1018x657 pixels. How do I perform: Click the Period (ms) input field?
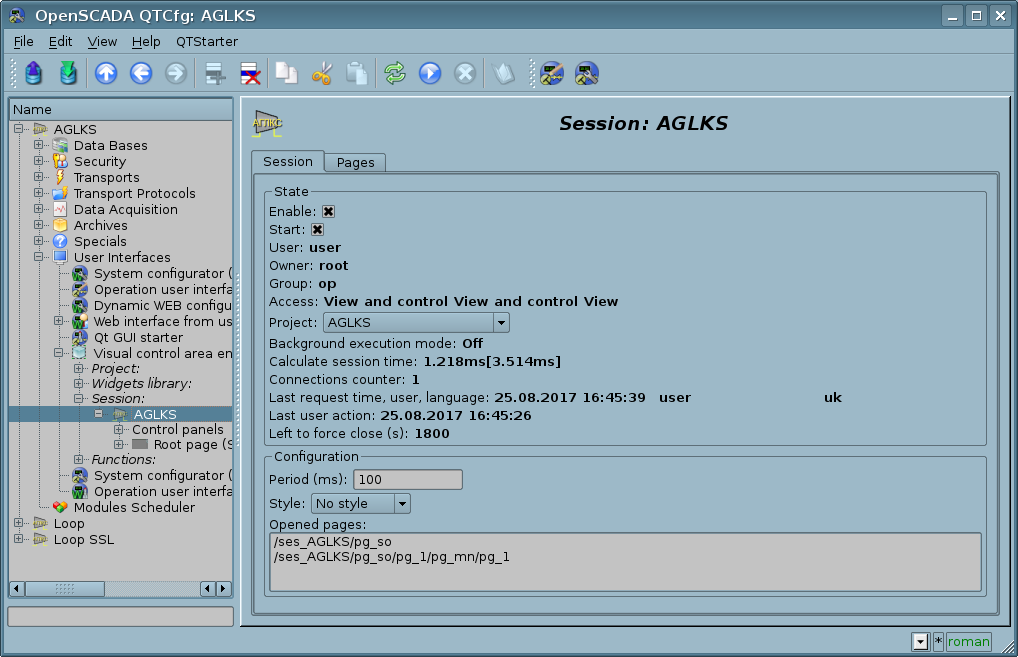[x=408, y=480]
